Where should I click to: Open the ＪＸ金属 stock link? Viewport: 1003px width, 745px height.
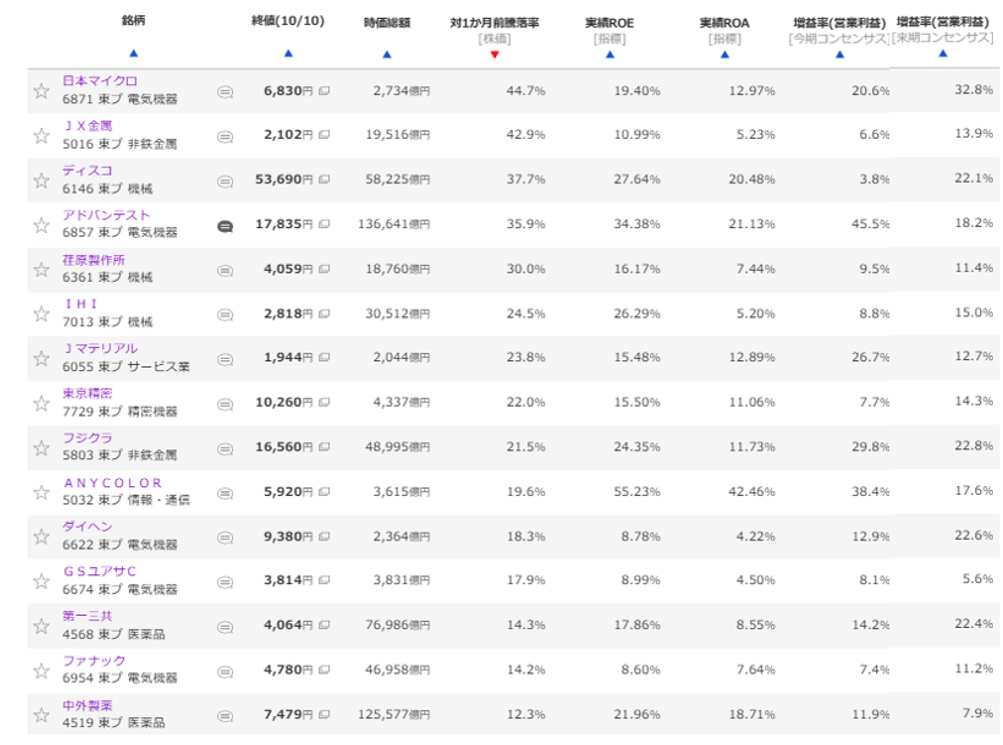(87, 126)
